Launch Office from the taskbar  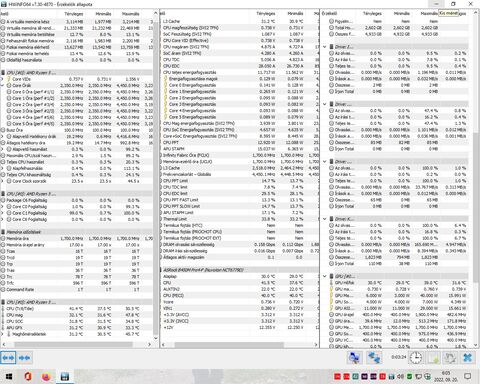point(28,377)
